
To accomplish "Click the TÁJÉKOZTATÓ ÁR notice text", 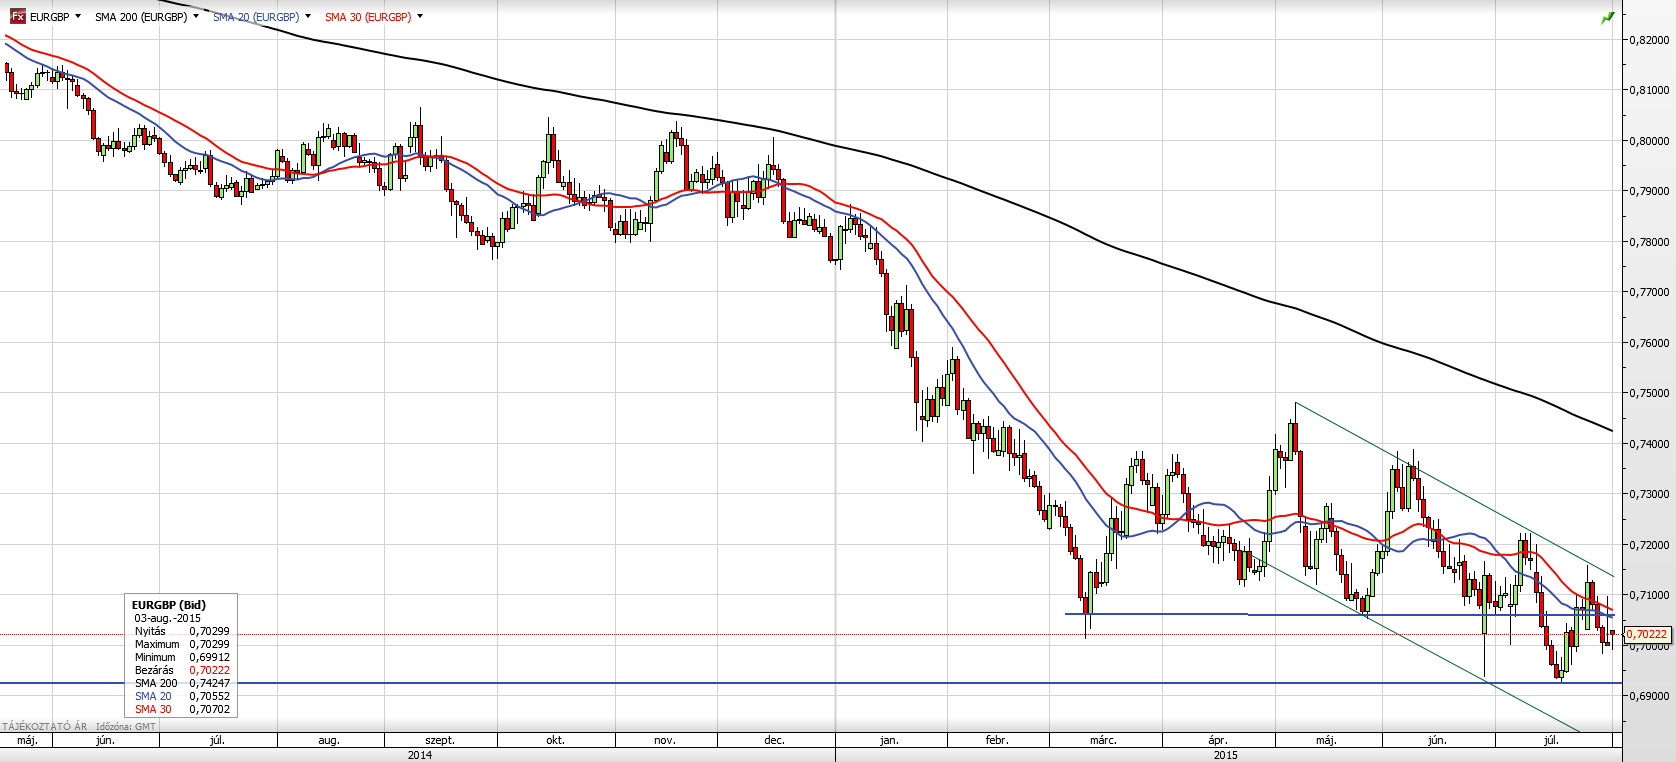I will tap(45, 726).
